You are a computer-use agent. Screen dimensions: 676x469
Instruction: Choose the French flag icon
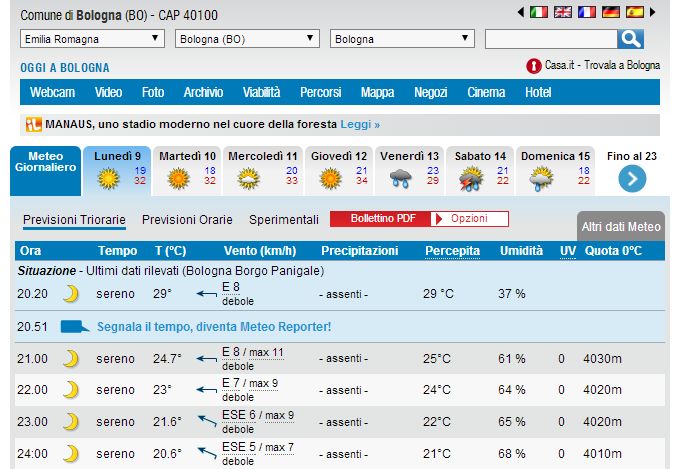pyautogui.click(x=587, y=13)
